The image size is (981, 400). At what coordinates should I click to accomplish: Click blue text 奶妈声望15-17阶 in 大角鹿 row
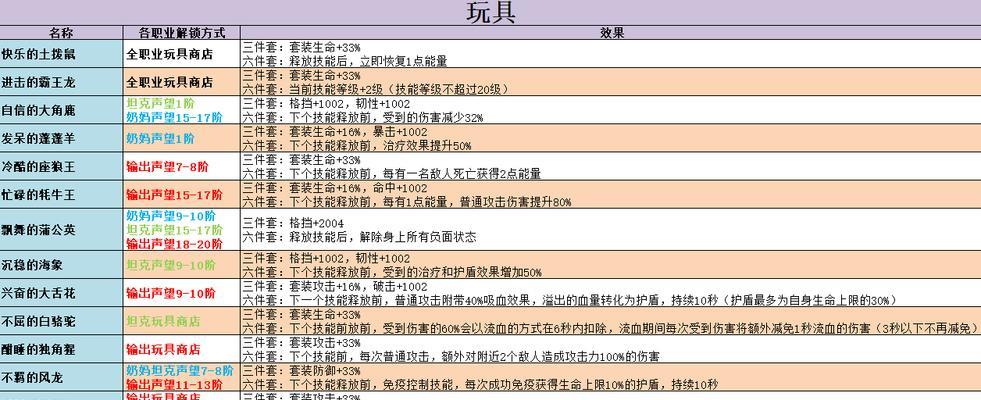(x=174, y=117)
